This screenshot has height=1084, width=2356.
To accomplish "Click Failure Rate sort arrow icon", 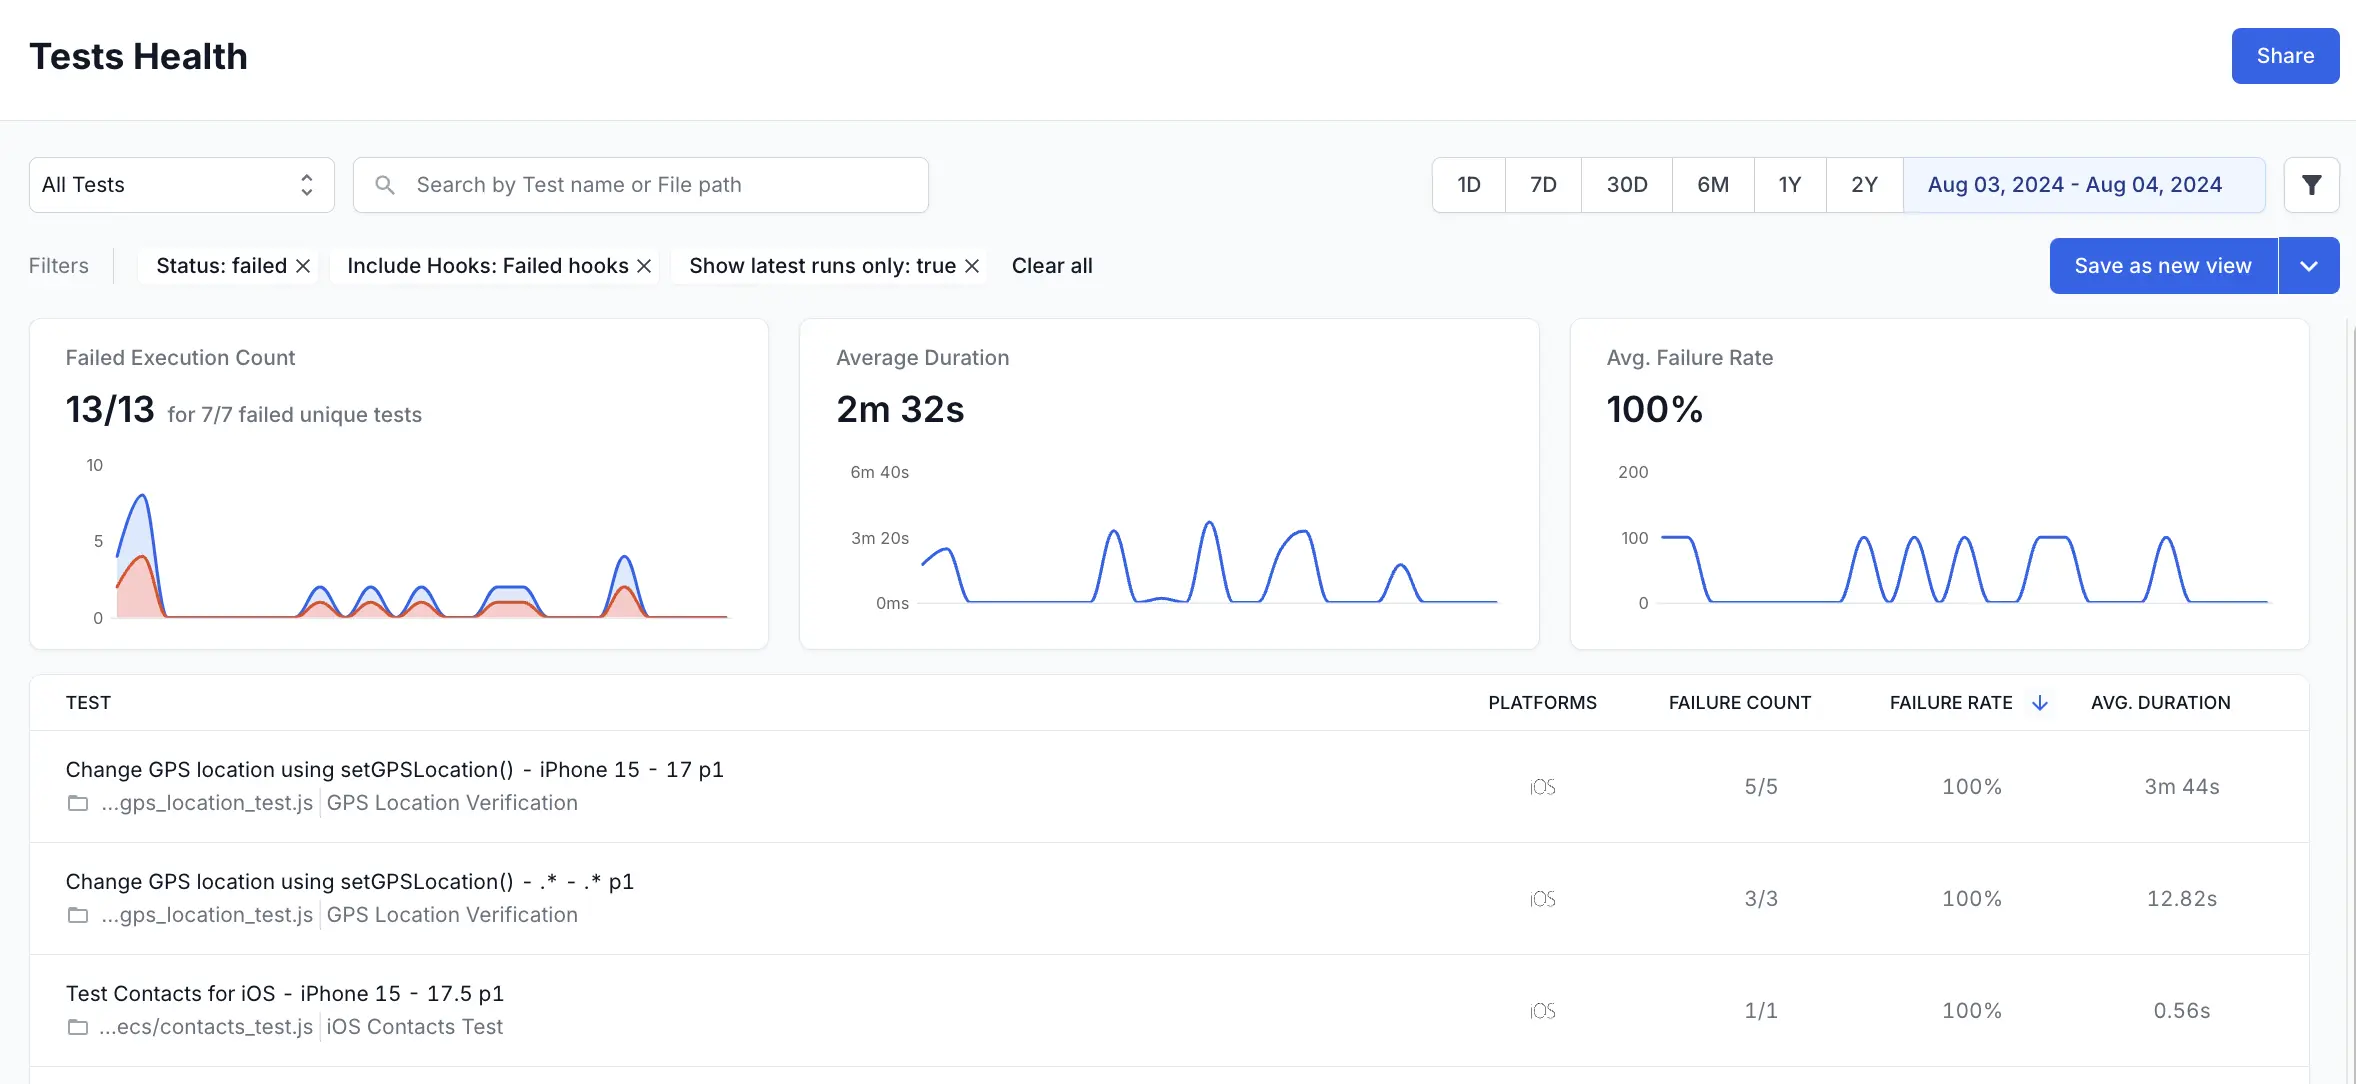I will [x=2040, y=703].
